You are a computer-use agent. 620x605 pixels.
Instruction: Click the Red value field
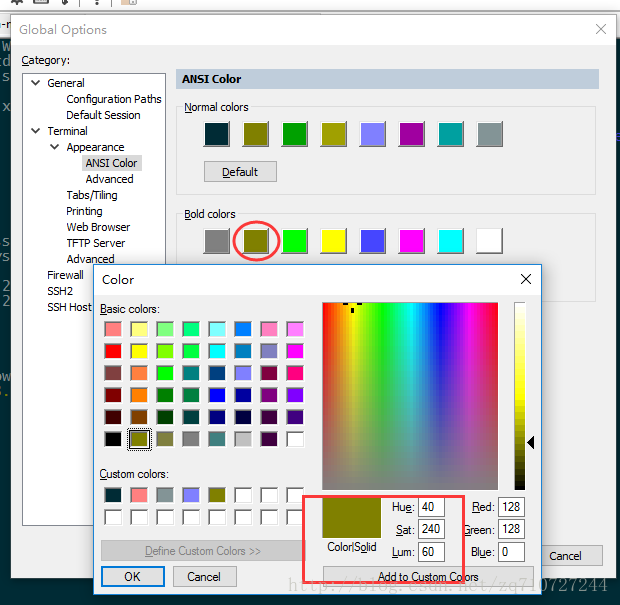pos(511,507)
